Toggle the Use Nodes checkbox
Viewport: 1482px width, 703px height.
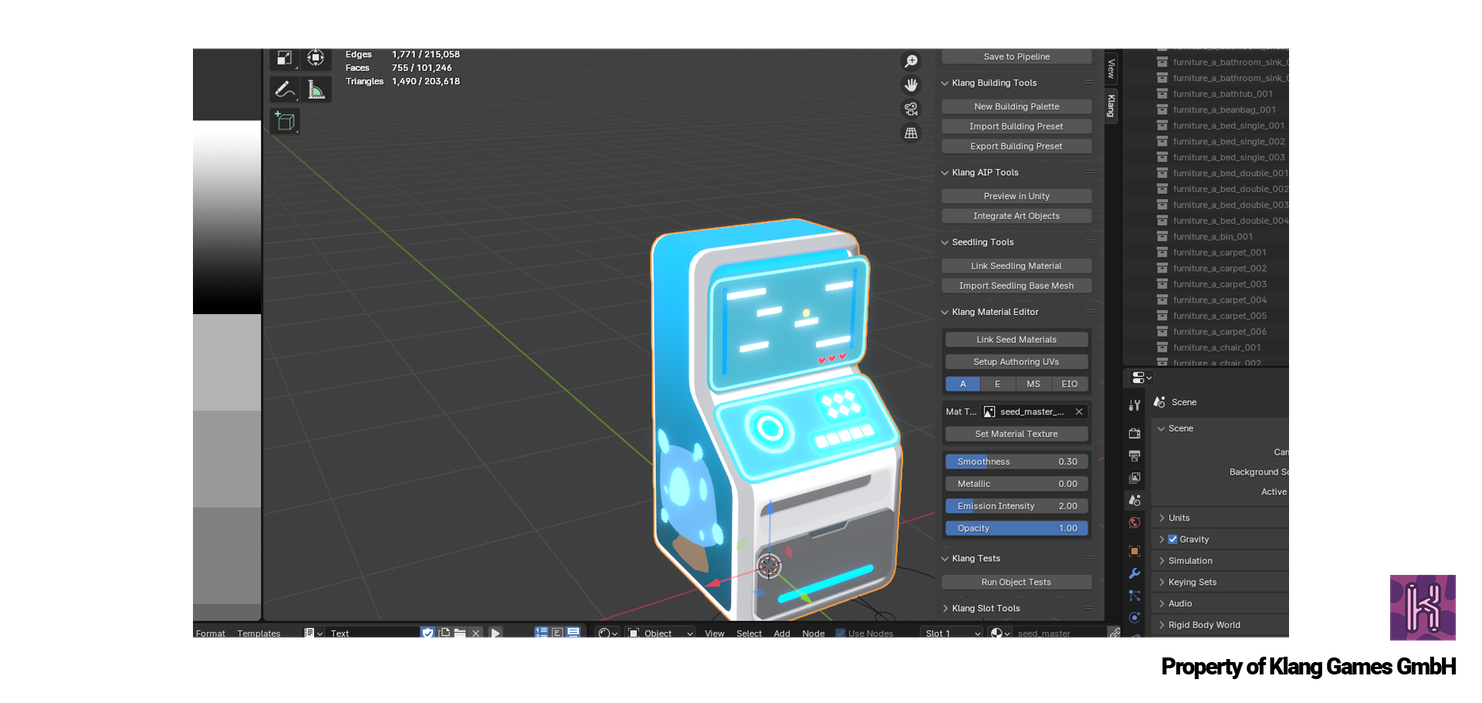click(x=841, y=633)
